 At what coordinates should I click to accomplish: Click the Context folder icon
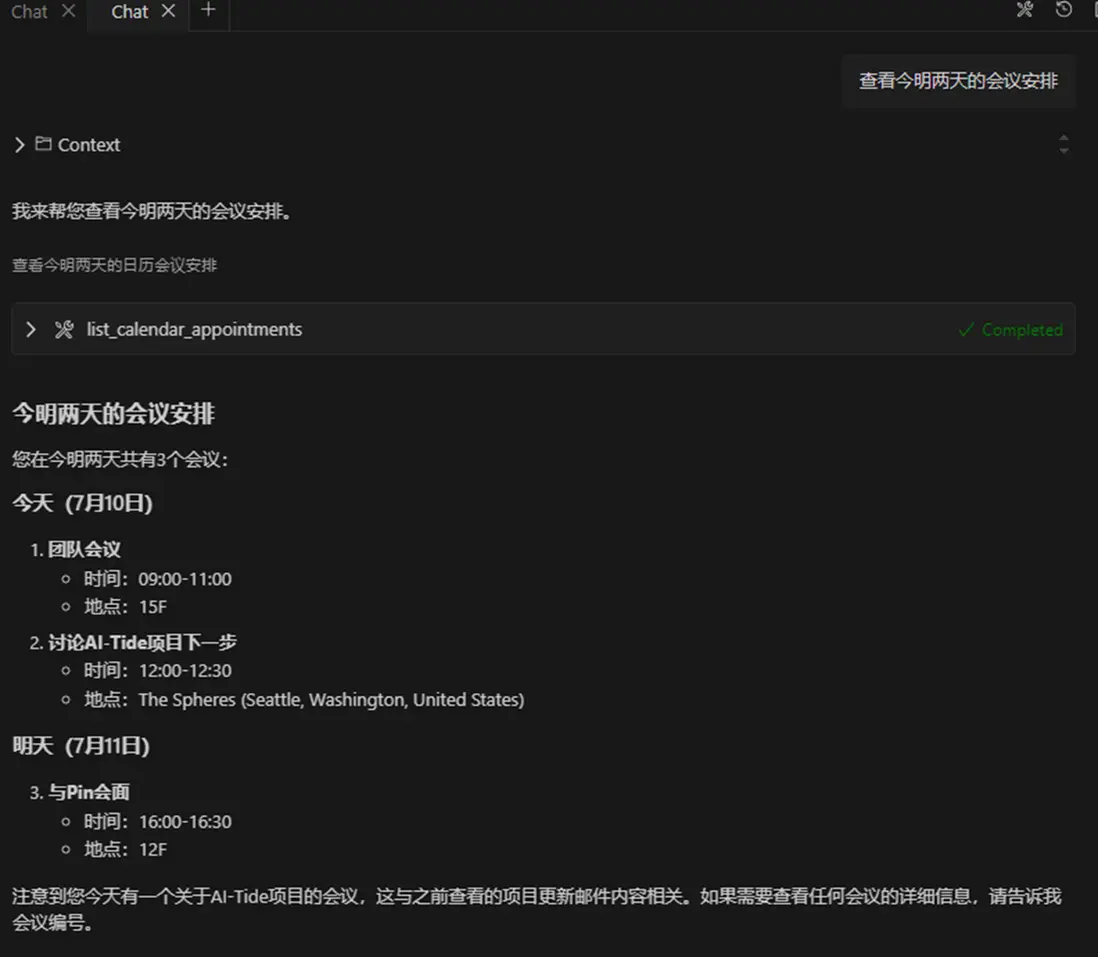pos(43,144)
